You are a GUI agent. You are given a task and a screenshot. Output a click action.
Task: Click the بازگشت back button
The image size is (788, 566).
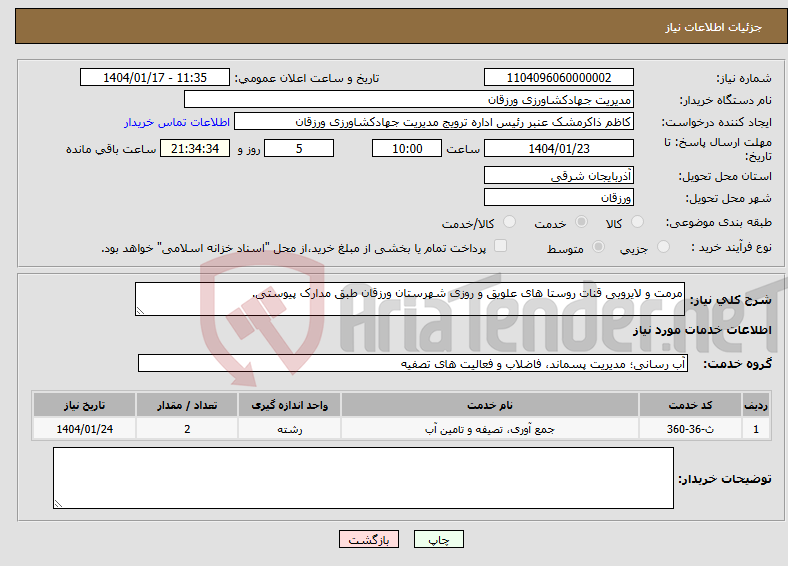[369, 539]
